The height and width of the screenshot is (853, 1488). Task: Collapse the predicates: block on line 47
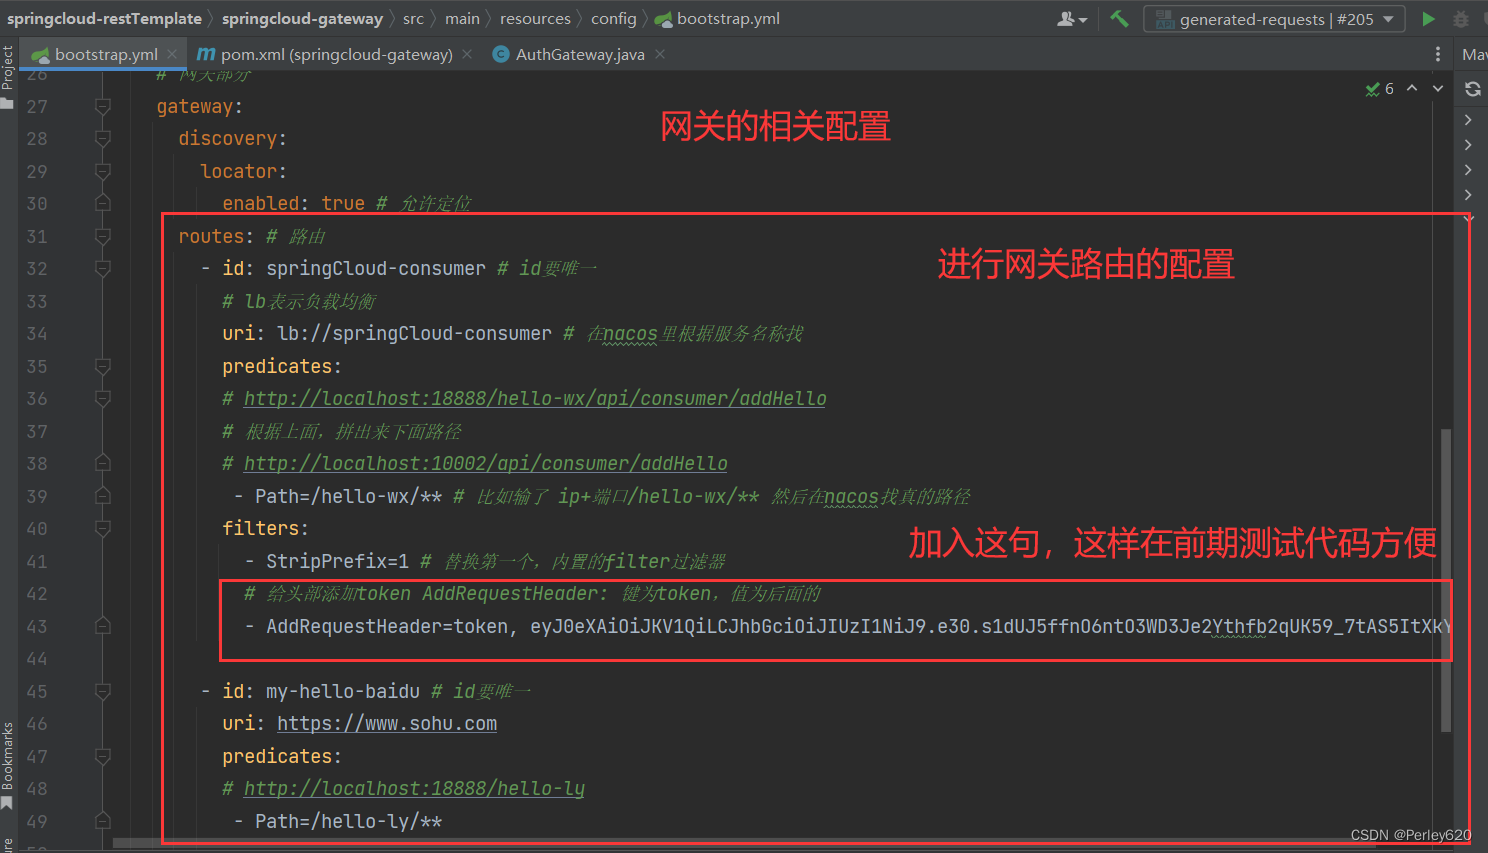click(102, 756)
